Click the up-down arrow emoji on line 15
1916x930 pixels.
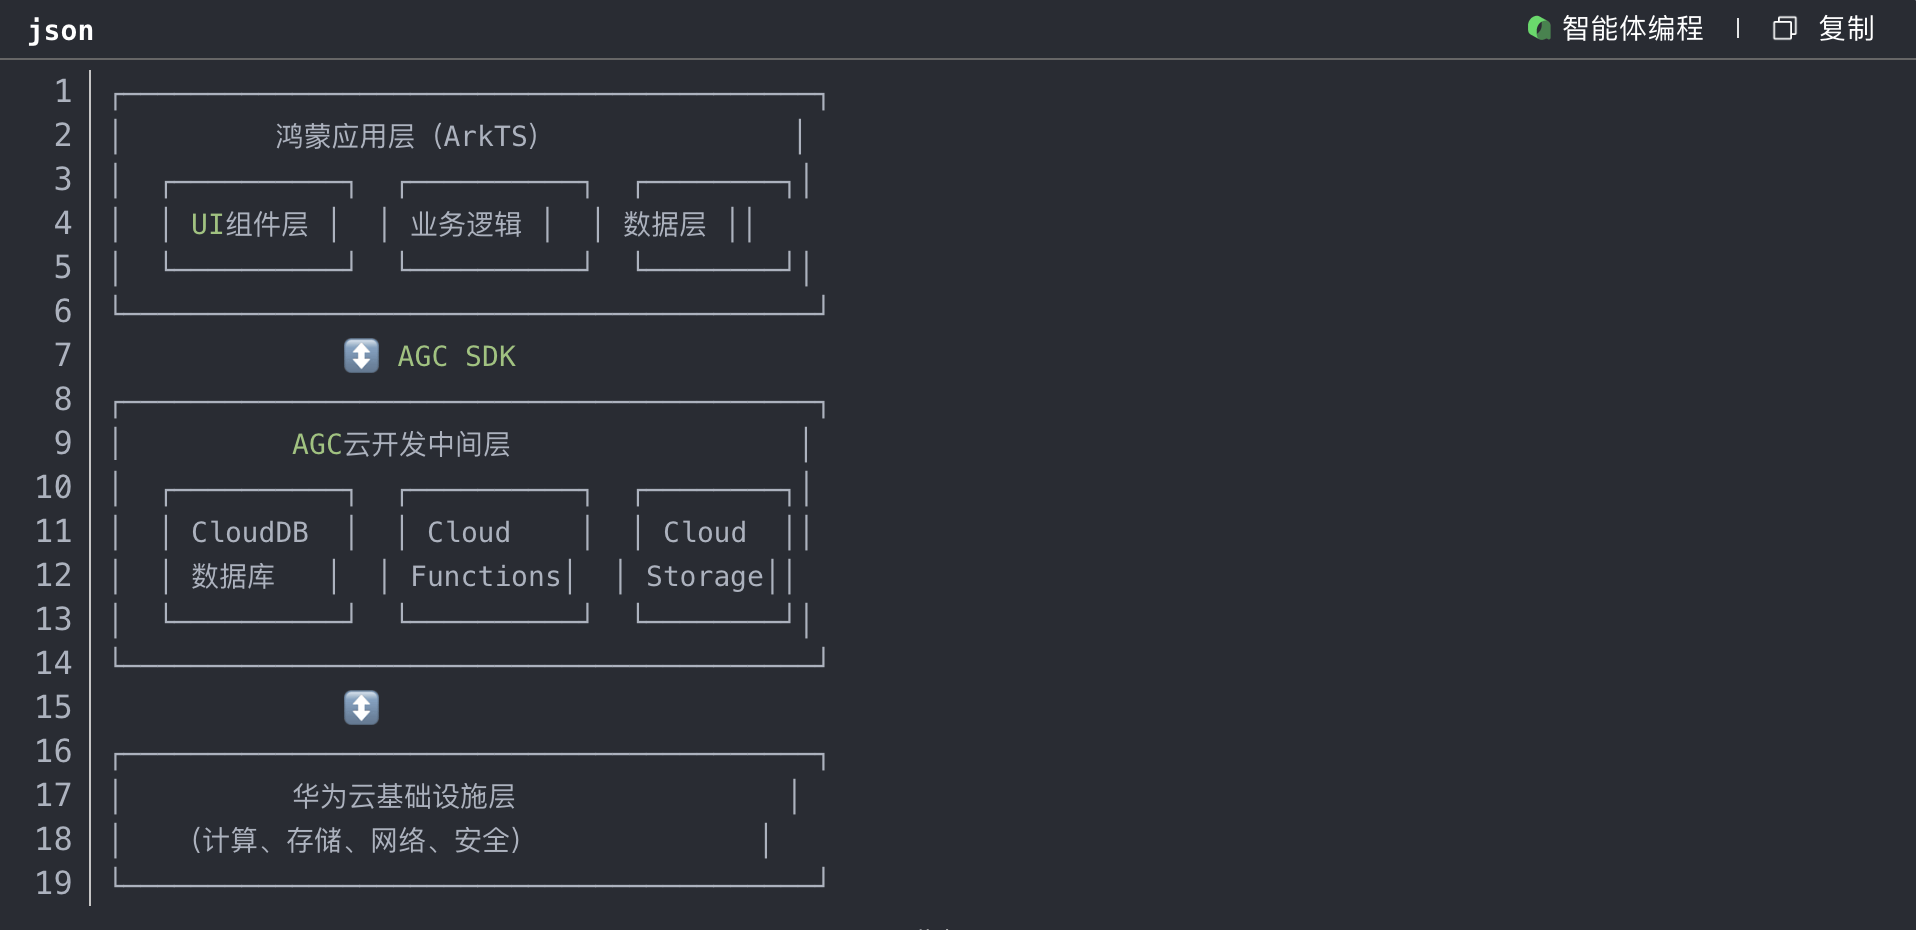(x=361, y=708)
